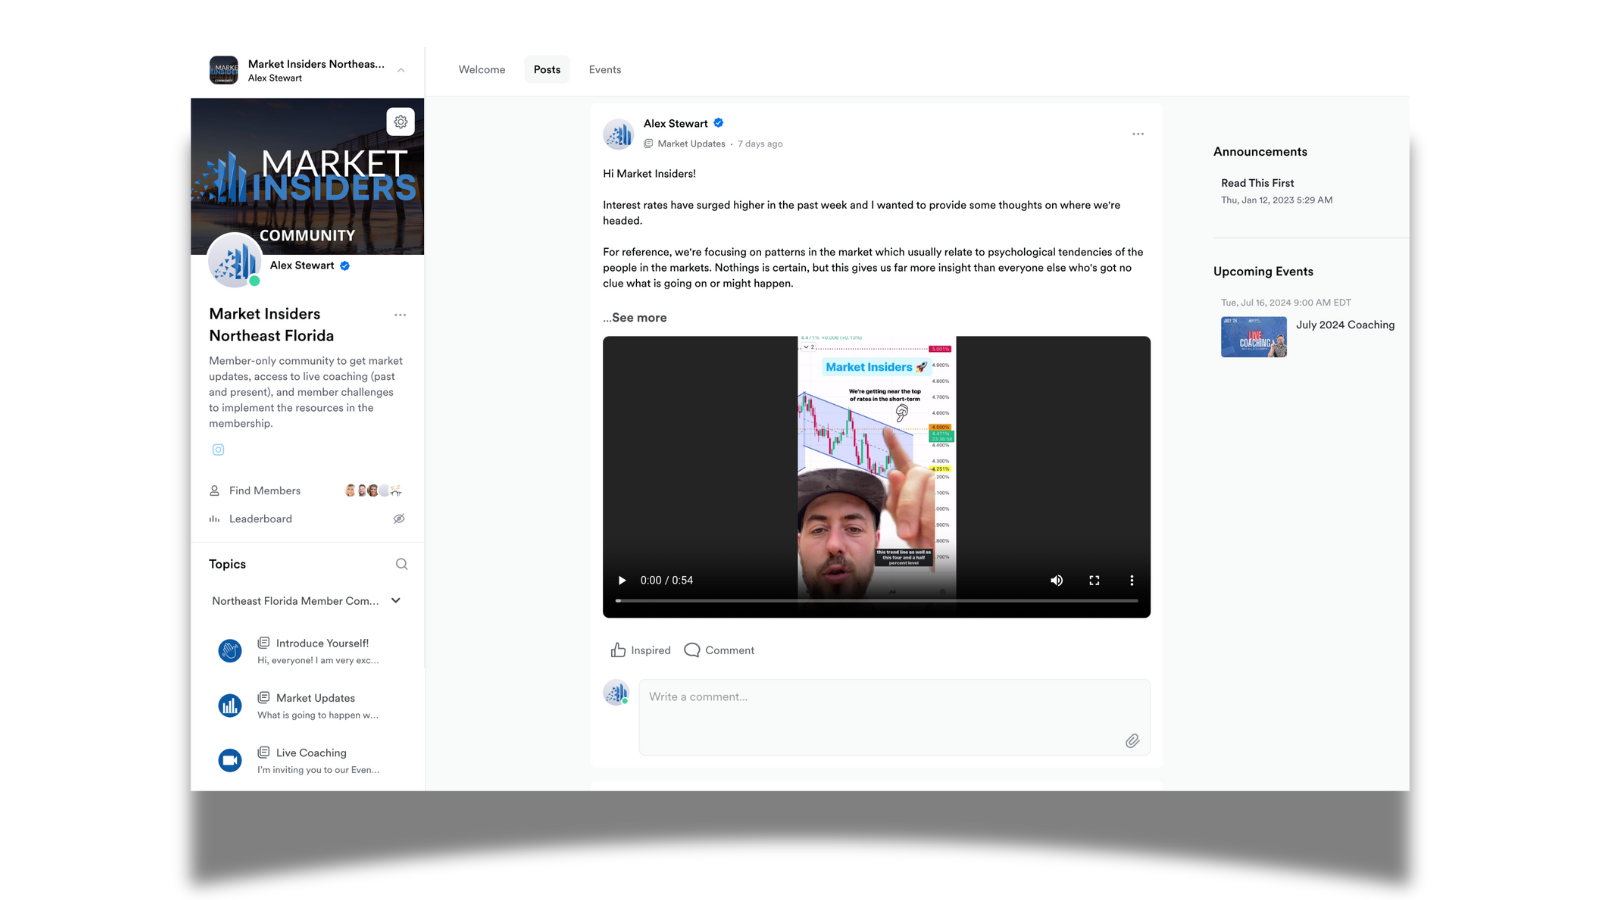Attach a file with paperclip icon
Screen dimensions: 1600x900
tap(1132, 741)
